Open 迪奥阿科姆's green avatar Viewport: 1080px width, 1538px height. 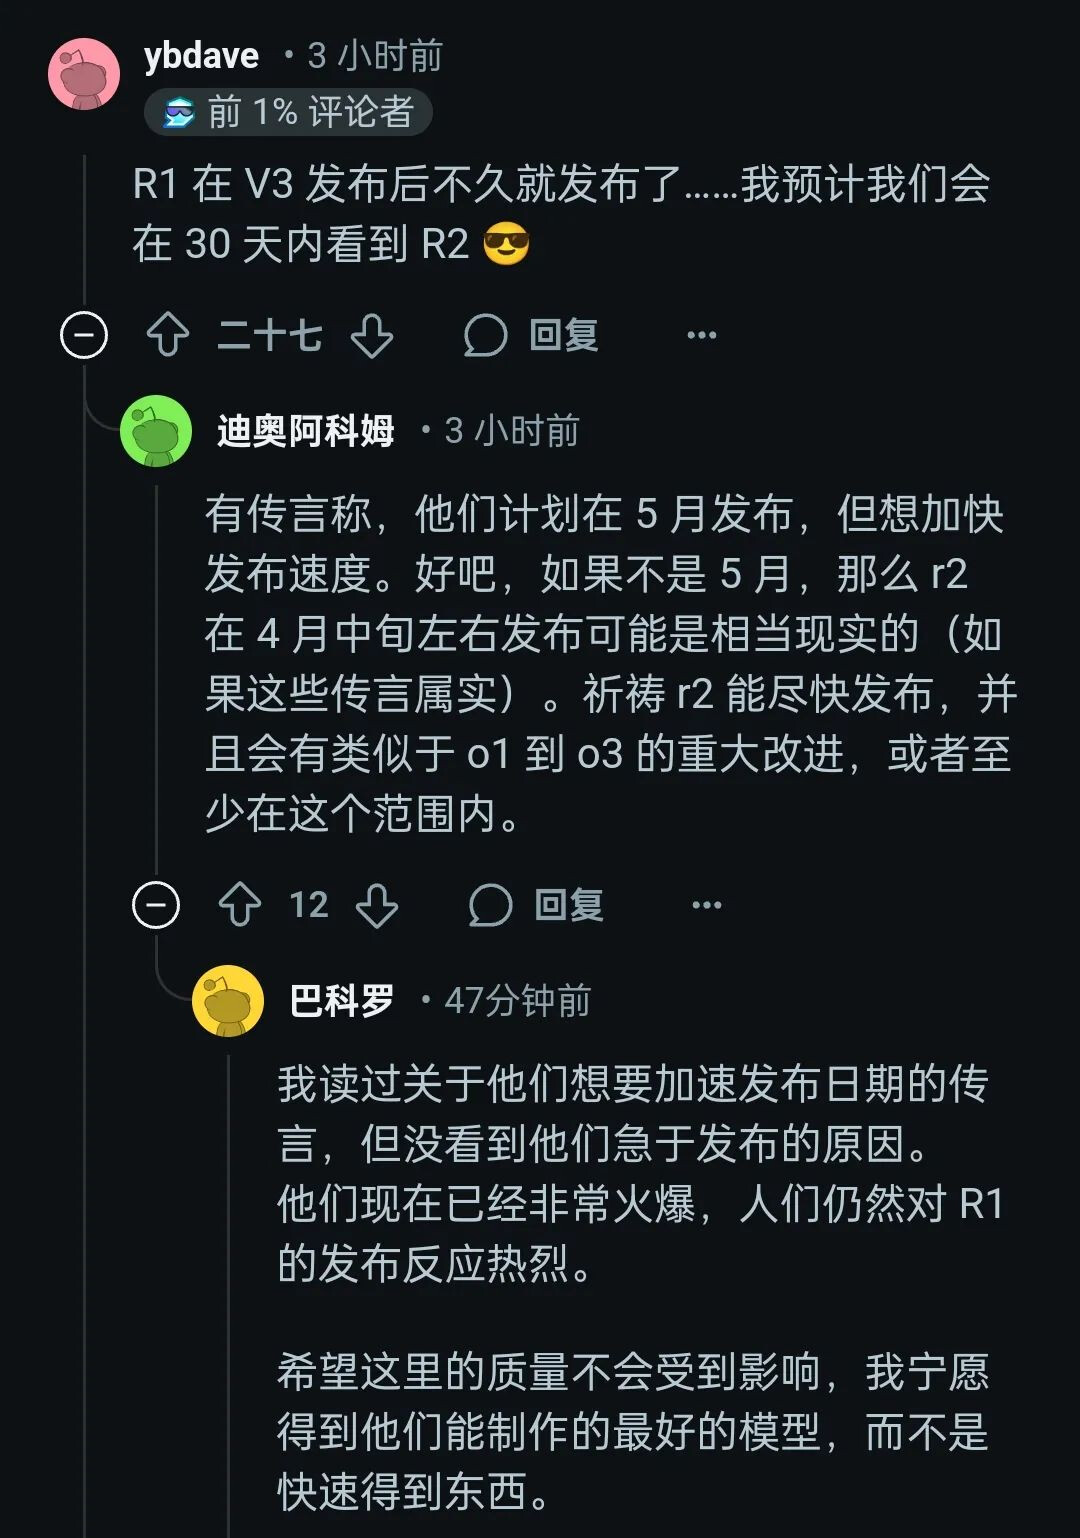(x=156, y=431)
